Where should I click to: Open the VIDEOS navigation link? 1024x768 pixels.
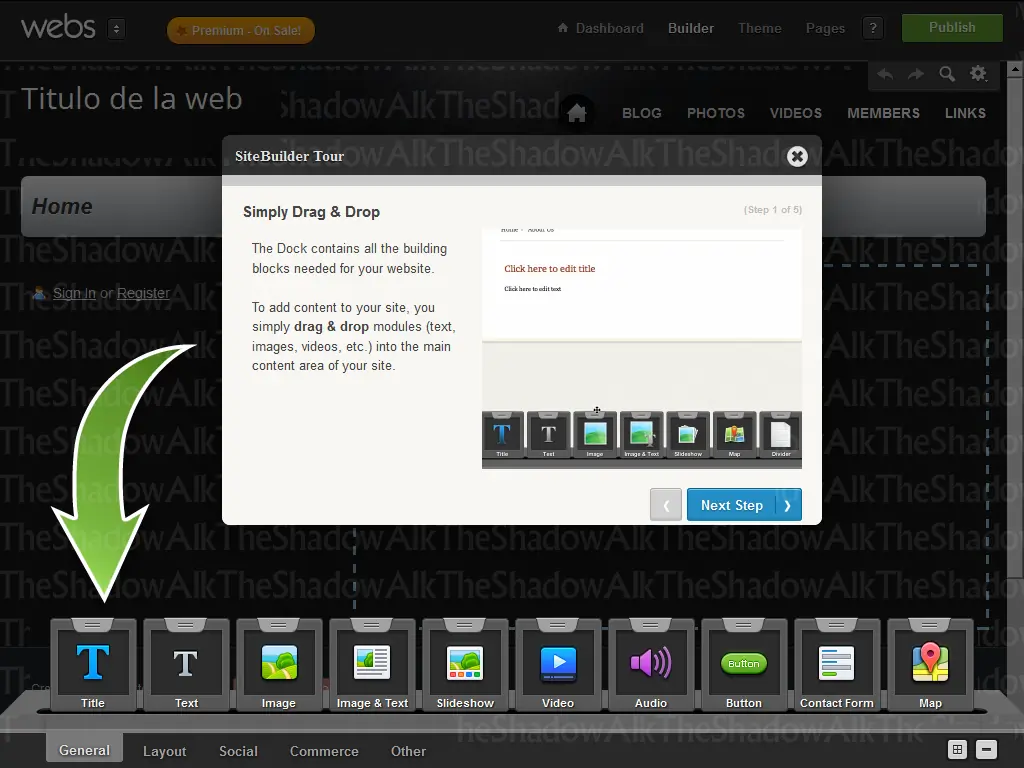795,113
